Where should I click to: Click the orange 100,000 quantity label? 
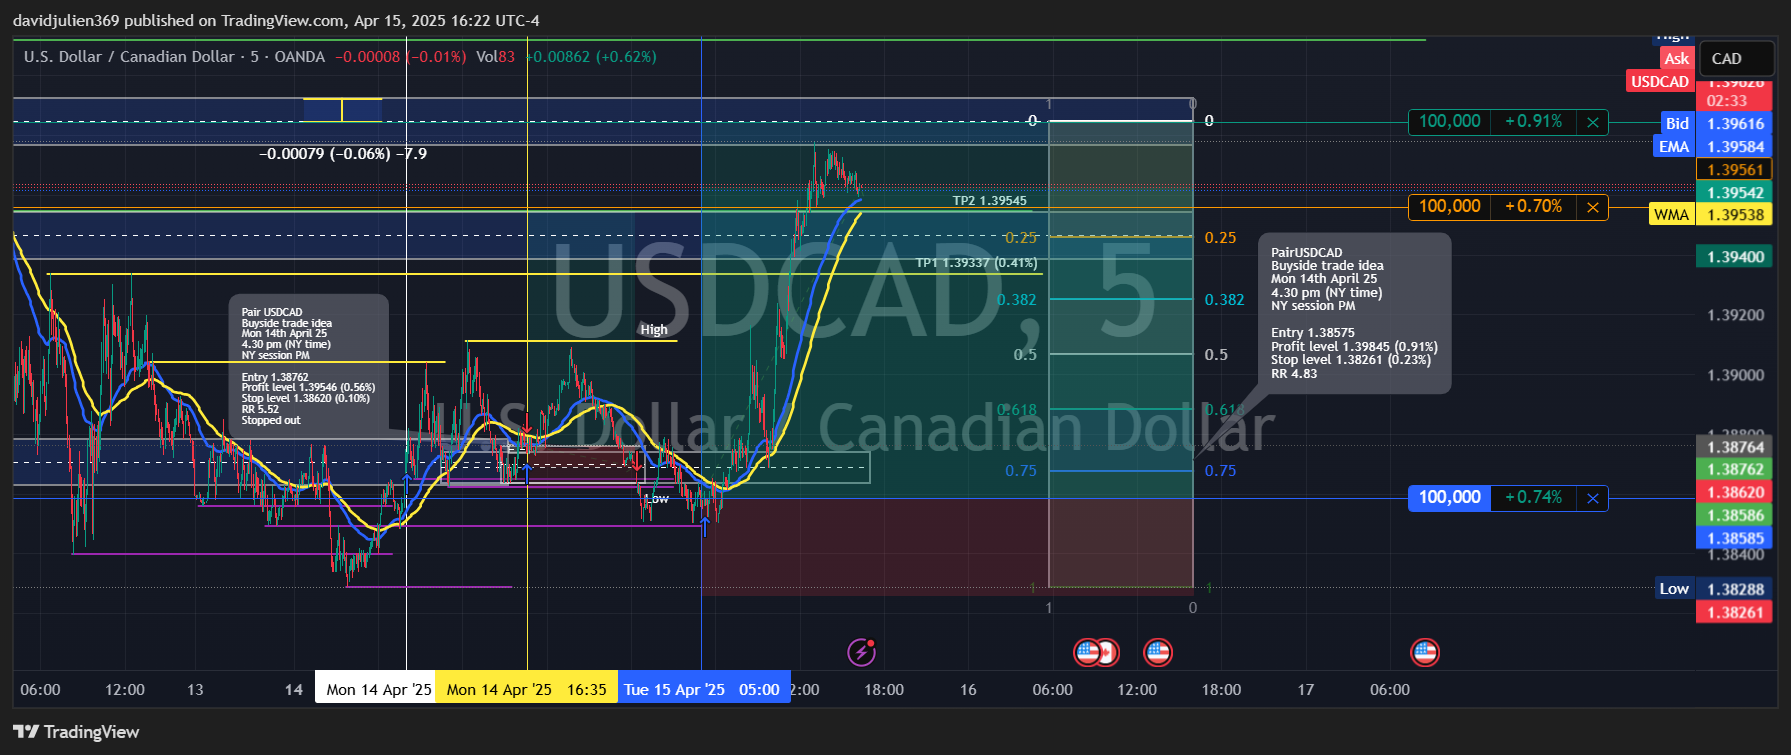click(x=1449, y=207)
